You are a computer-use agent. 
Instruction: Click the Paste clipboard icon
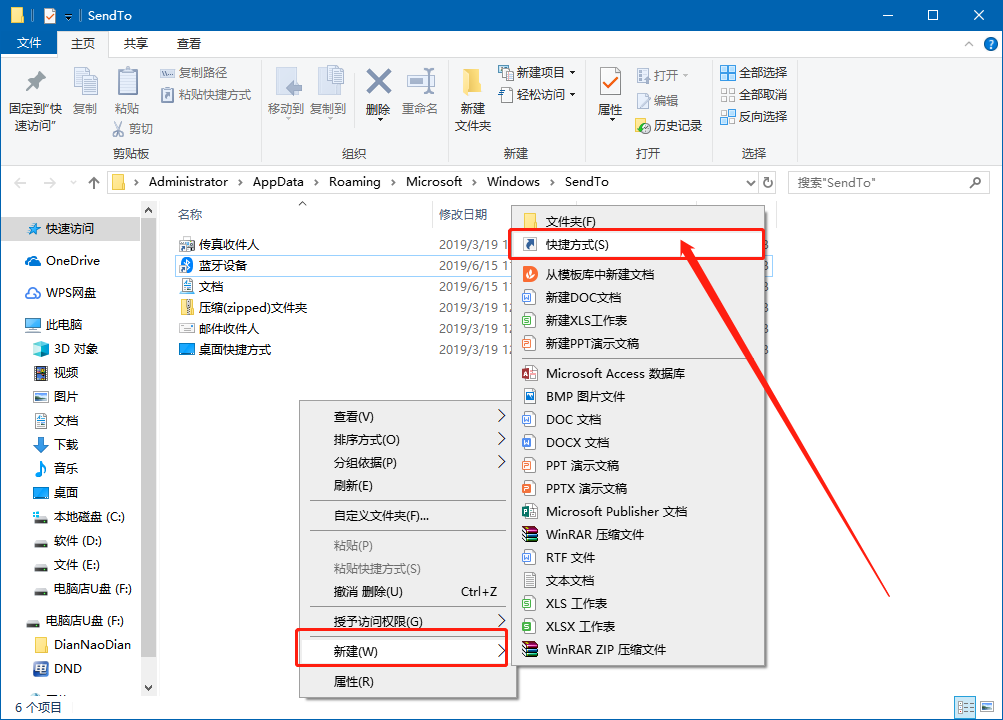click(x=127, y=82)
